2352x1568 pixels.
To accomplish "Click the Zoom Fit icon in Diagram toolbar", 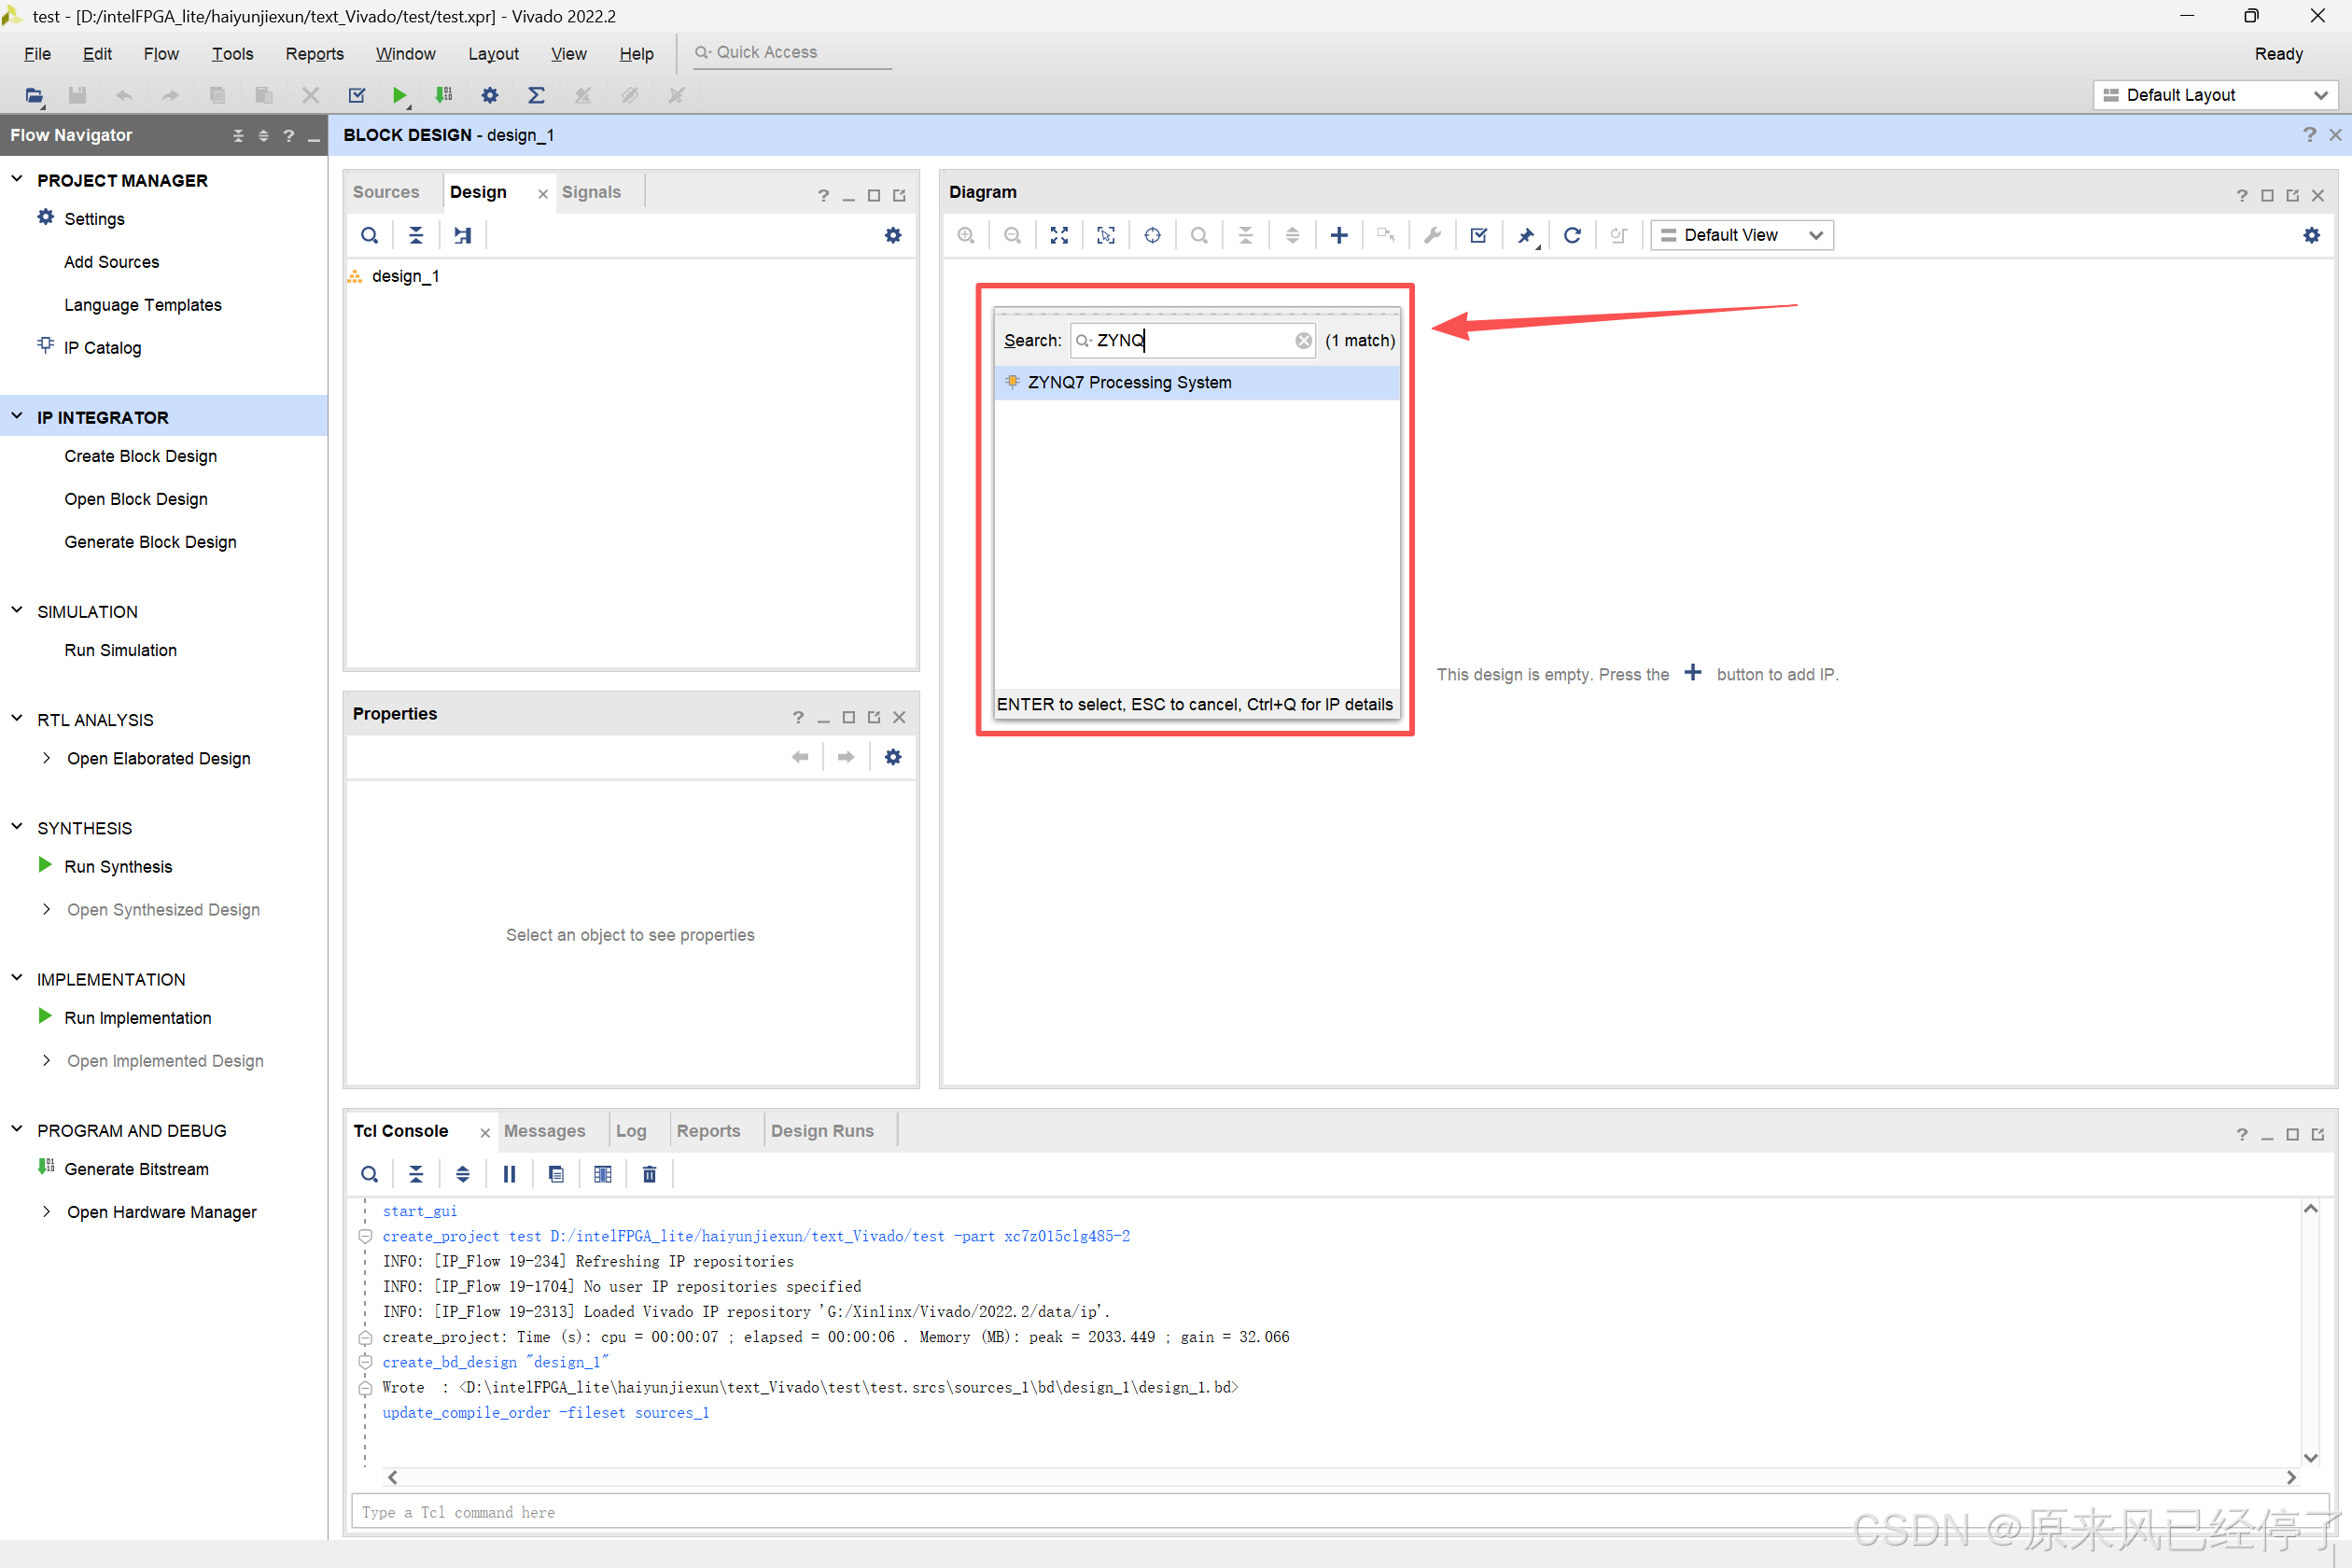I will pyautogui.click(x=1058, y=235).
